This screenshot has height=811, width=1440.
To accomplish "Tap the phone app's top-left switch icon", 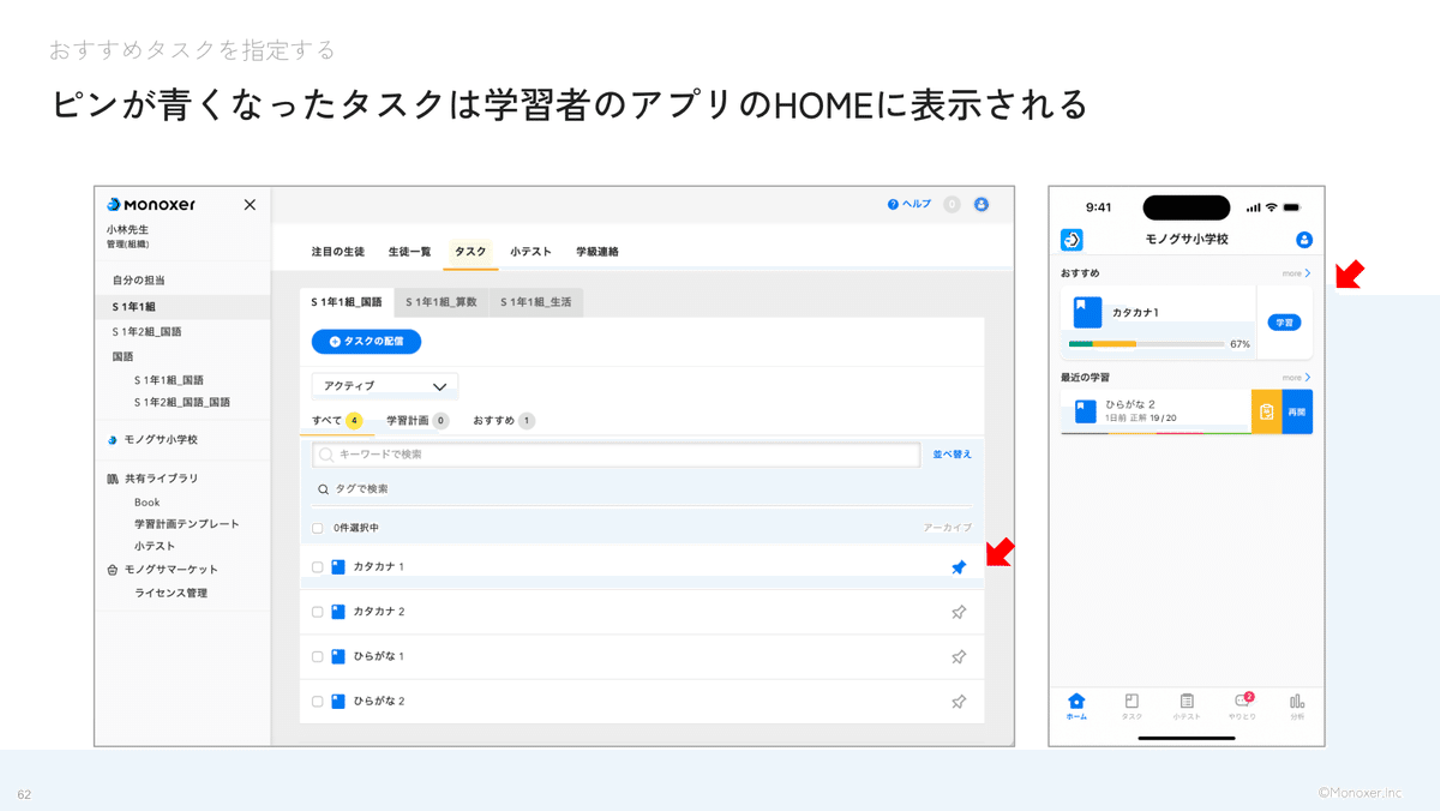I will pos(1071,240).
